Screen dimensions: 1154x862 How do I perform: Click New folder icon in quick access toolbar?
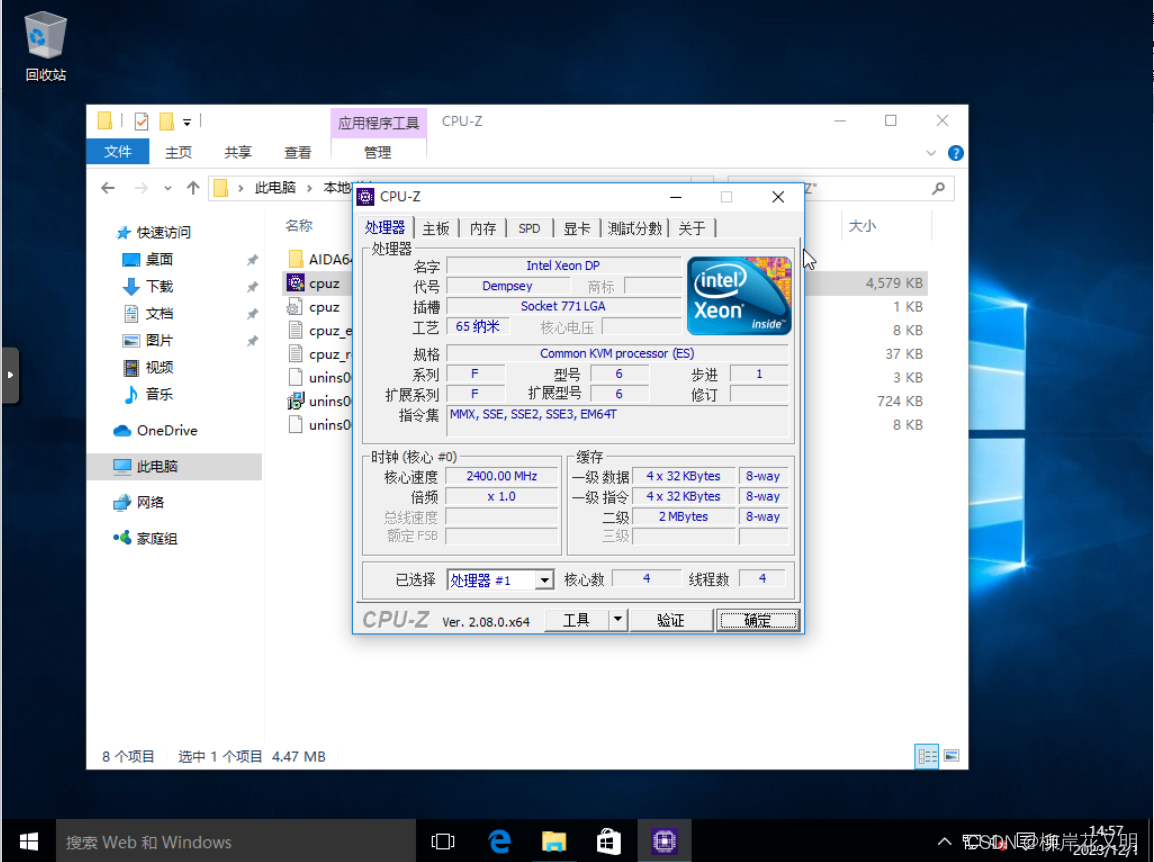coord(167,121)
